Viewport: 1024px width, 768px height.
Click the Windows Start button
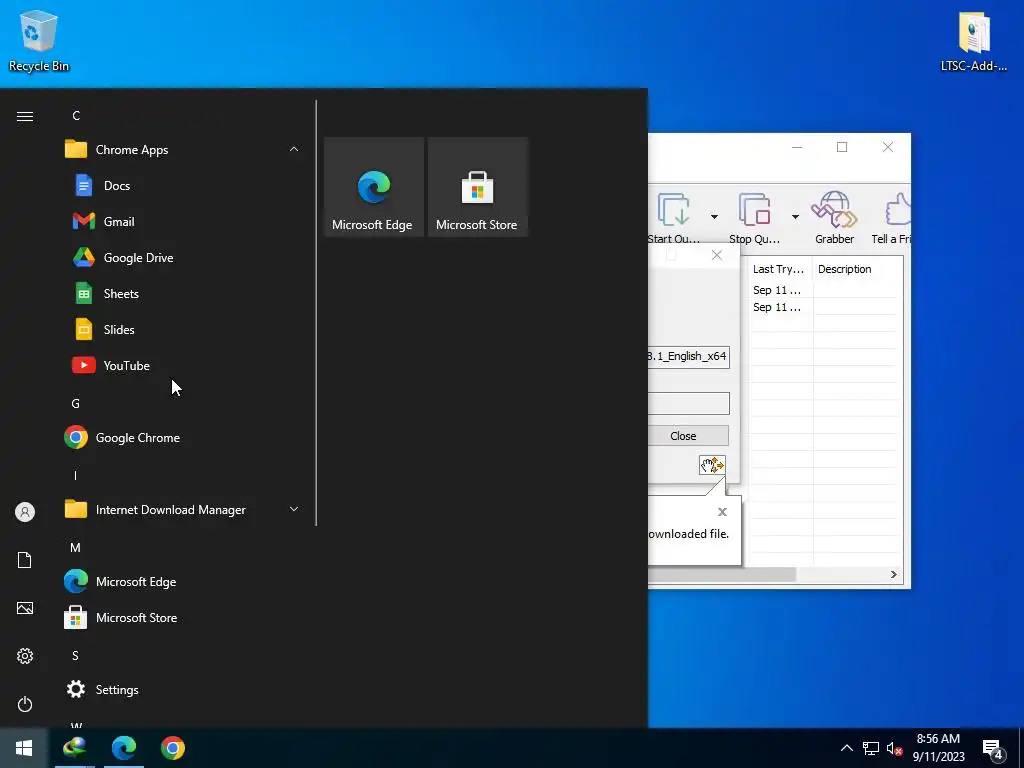[x=24, y=748]
